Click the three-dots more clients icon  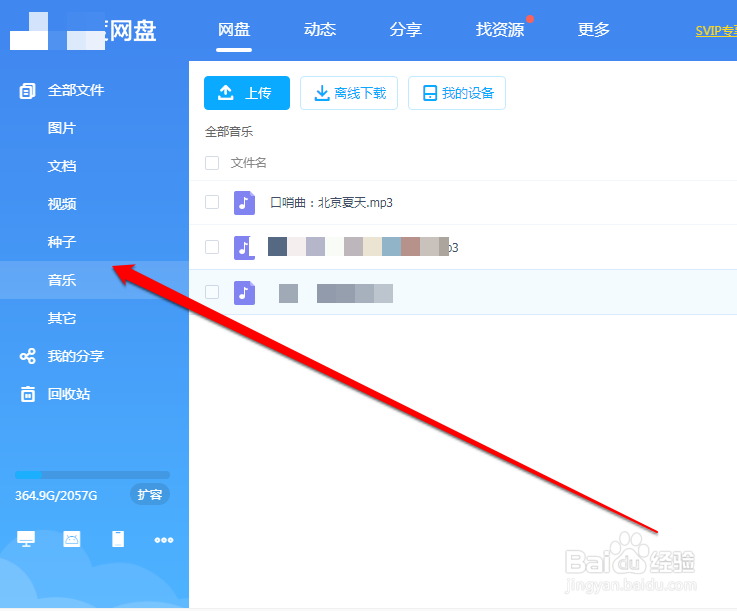[164, 540]
